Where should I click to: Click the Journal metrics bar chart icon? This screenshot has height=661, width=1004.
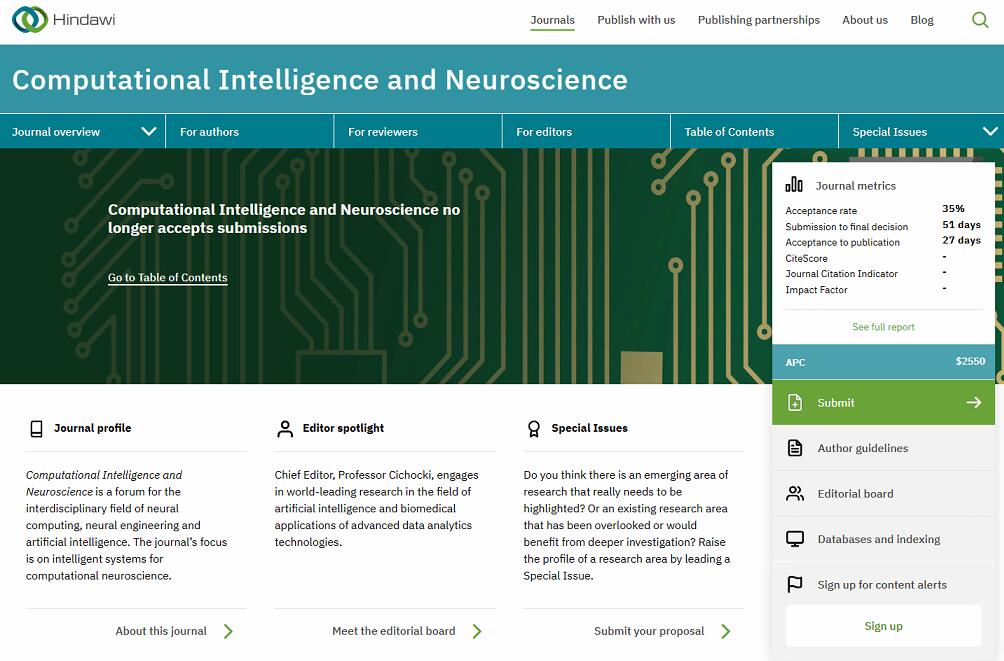(x=794, y=185)
